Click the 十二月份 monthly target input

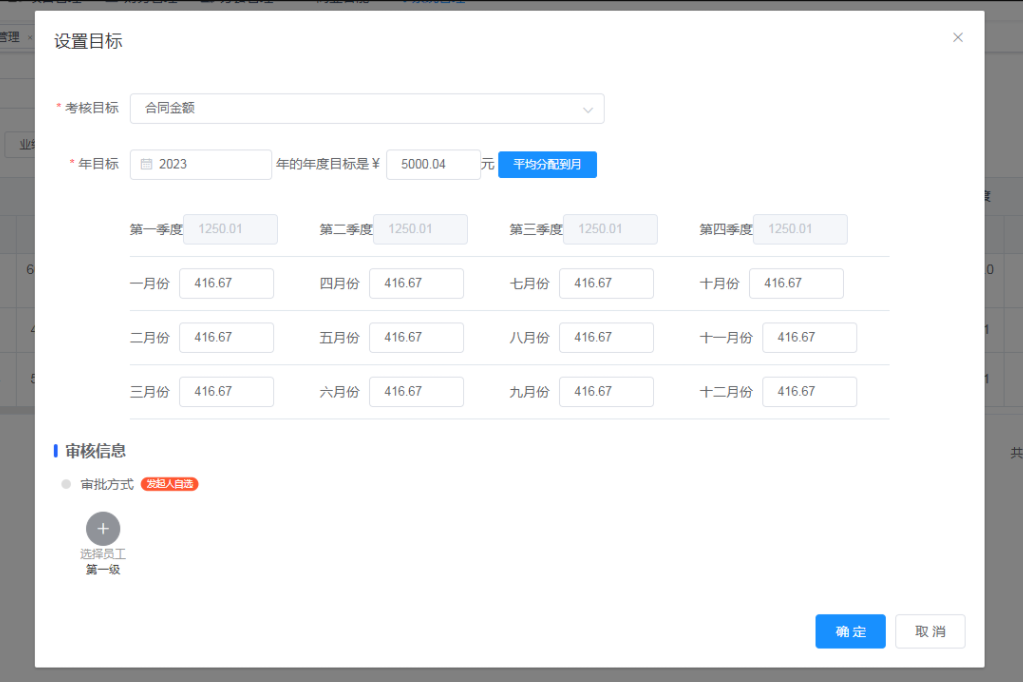809,391
